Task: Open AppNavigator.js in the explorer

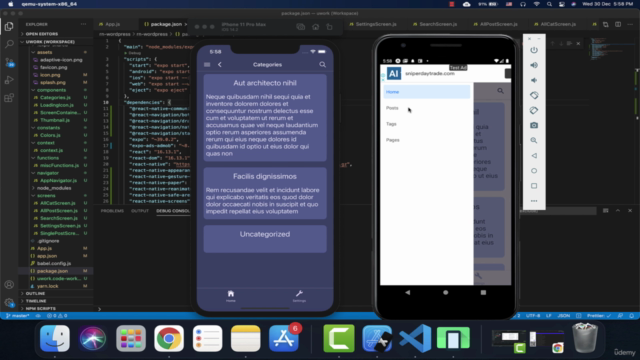Action: pos(58,180)
